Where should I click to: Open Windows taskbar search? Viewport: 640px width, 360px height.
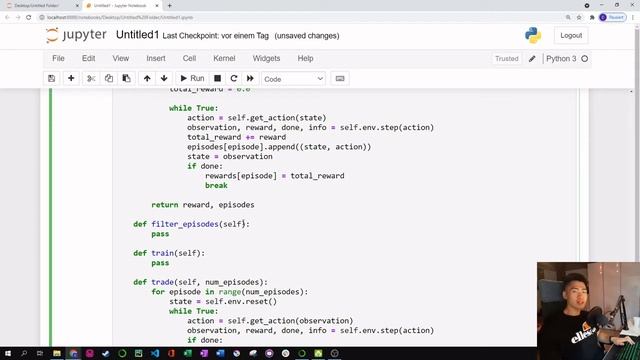click(24, 353)
